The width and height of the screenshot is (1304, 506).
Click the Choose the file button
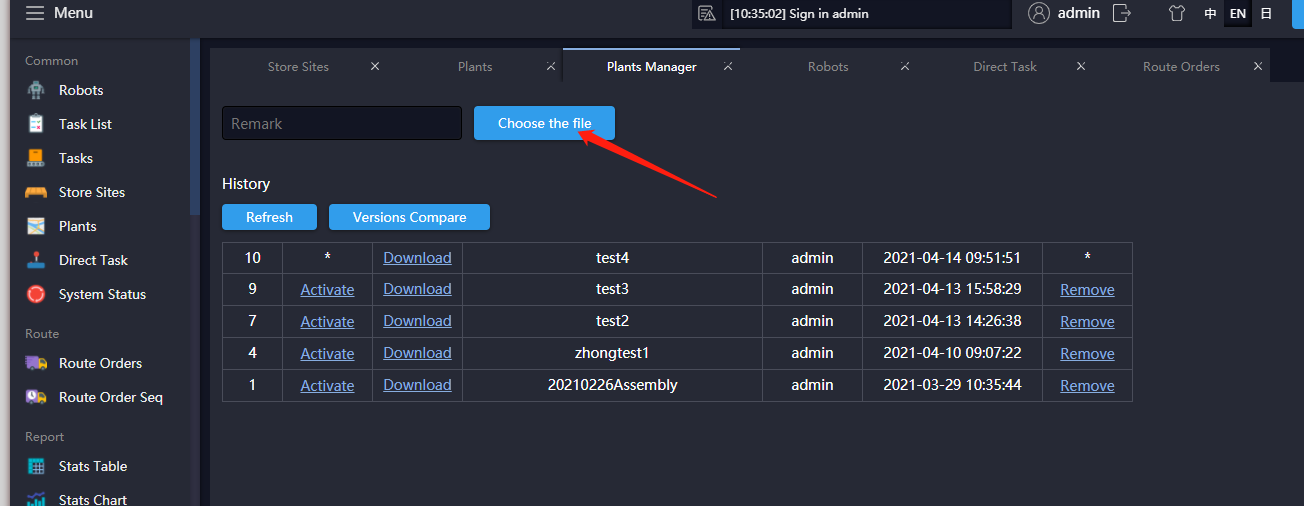pyautogui.click(x=544, y=123)
